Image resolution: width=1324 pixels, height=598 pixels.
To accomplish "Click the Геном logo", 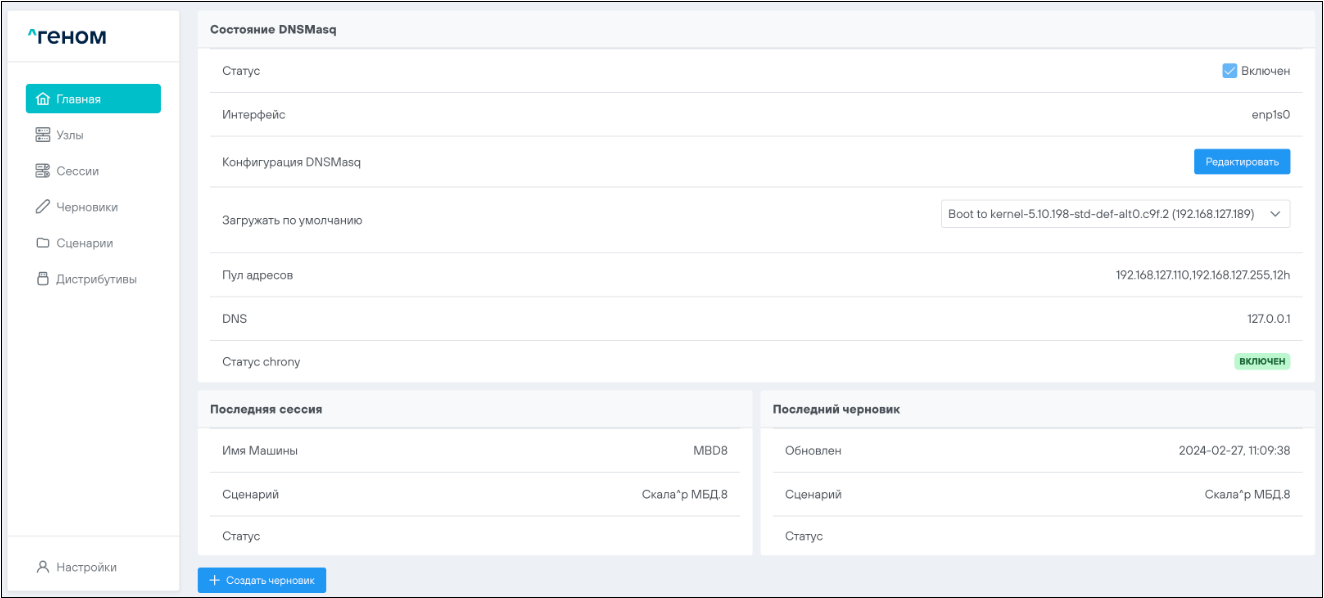I will 67,38.
